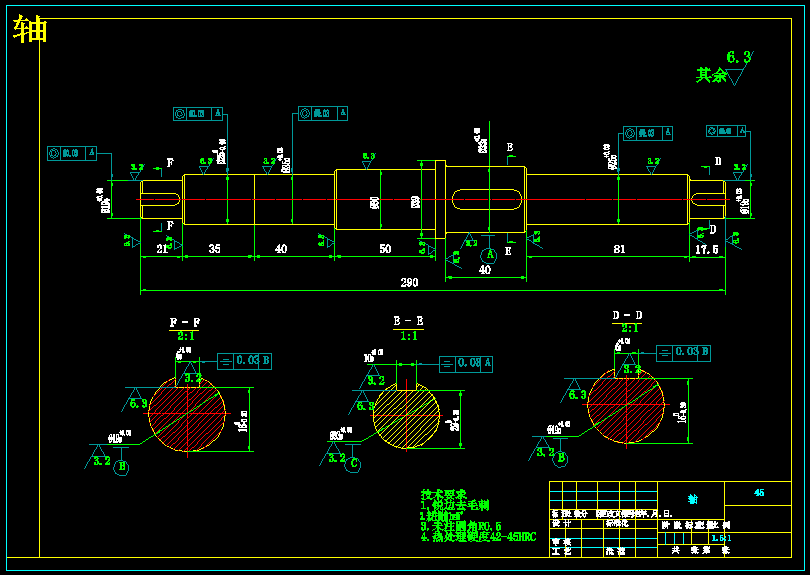This screenshot has height=575, width=810.
Task: Select the 1:1 scale under E - E
Action: (409, 336)
